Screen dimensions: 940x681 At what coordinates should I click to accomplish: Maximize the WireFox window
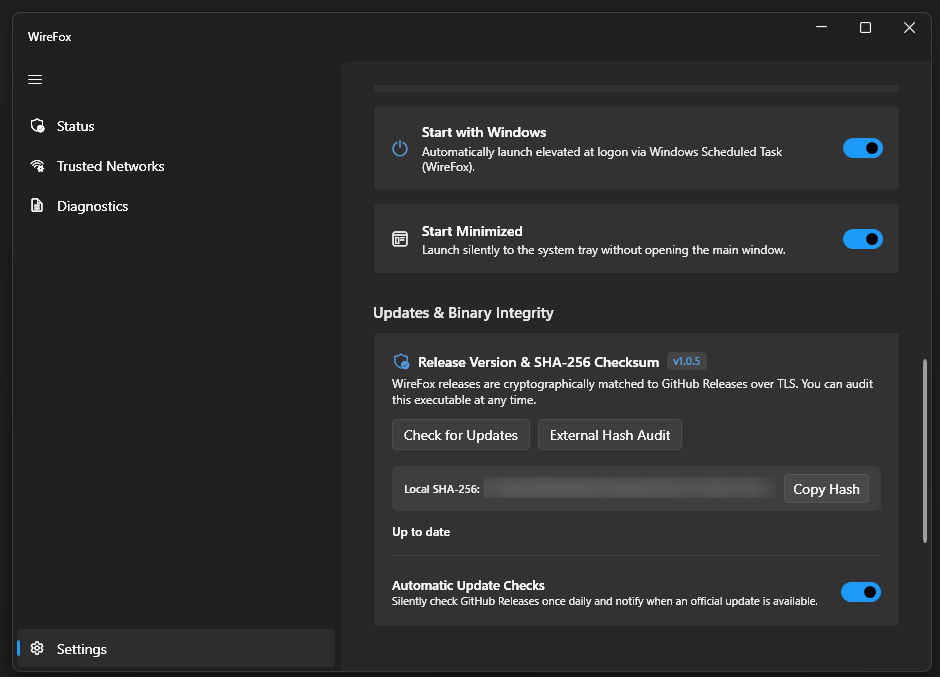coord(865,28)
